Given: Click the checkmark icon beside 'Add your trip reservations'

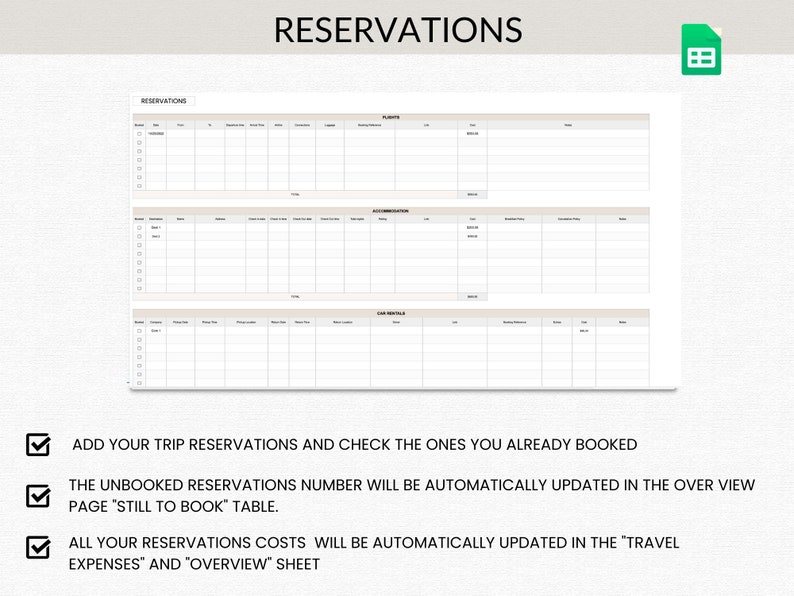Looking at the screenshot, I should (x=38, y=444).
